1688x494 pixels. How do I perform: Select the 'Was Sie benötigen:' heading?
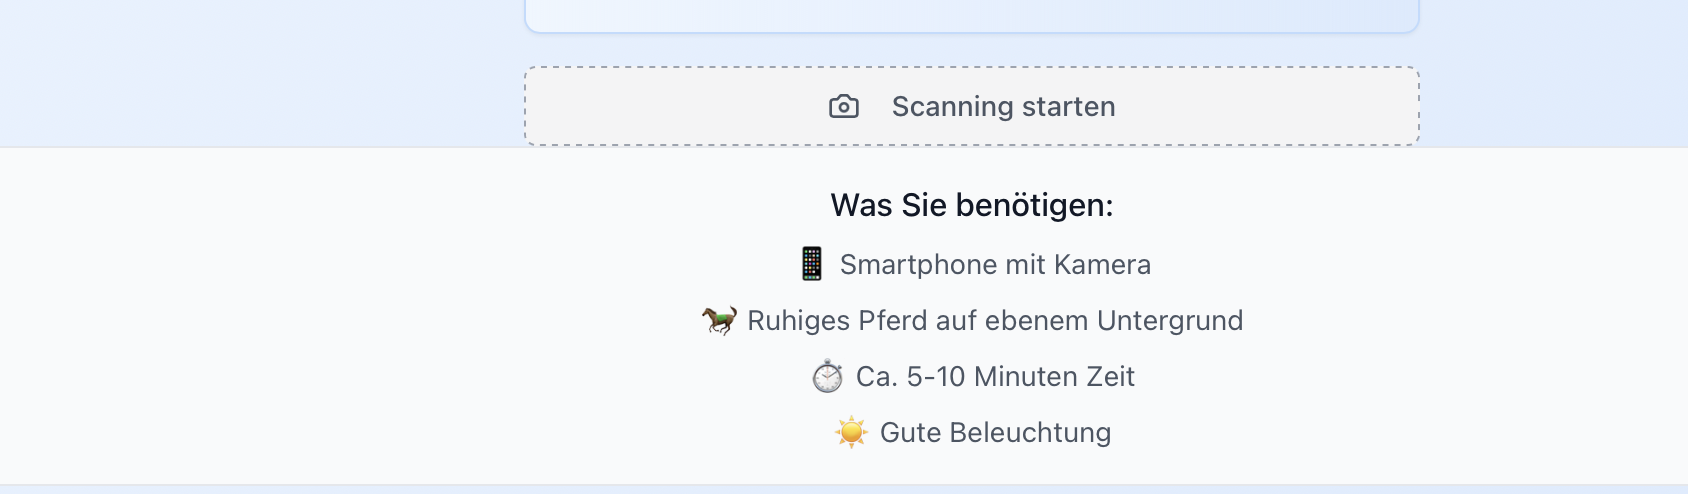pyautogui.click(x=971, y=205)
